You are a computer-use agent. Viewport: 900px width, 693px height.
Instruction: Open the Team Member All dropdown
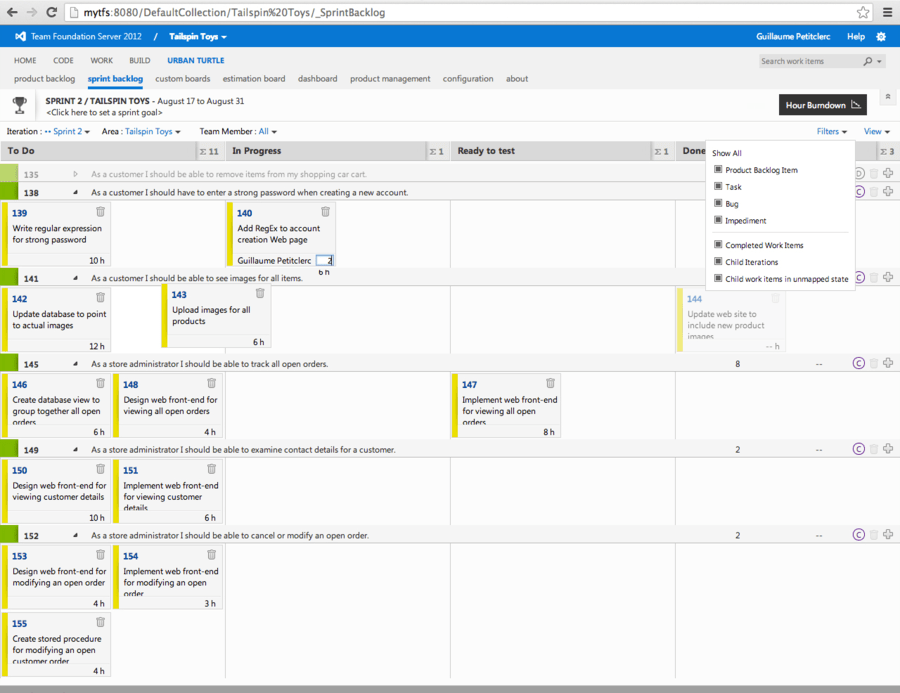267,131
